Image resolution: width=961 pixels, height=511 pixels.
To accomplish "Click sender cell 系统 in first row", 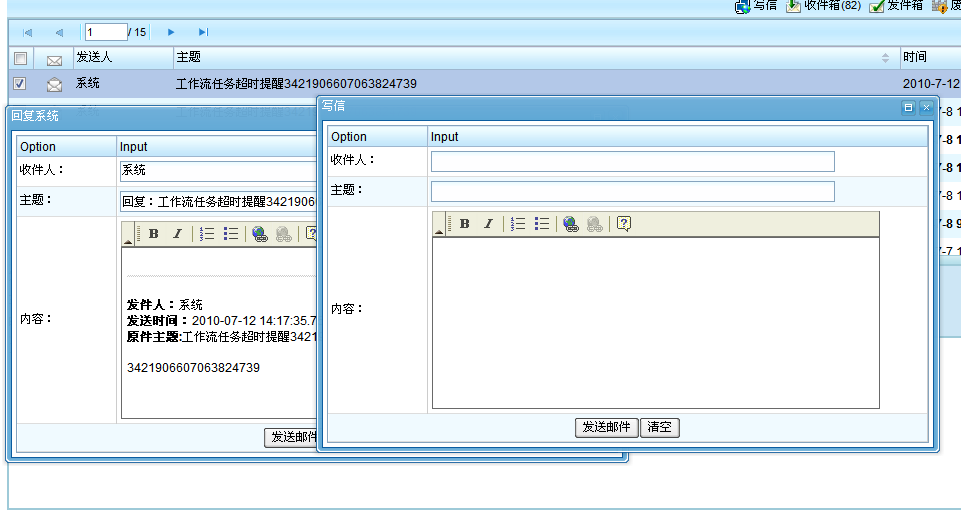I will pyautogui.click(x=88, y=83).
